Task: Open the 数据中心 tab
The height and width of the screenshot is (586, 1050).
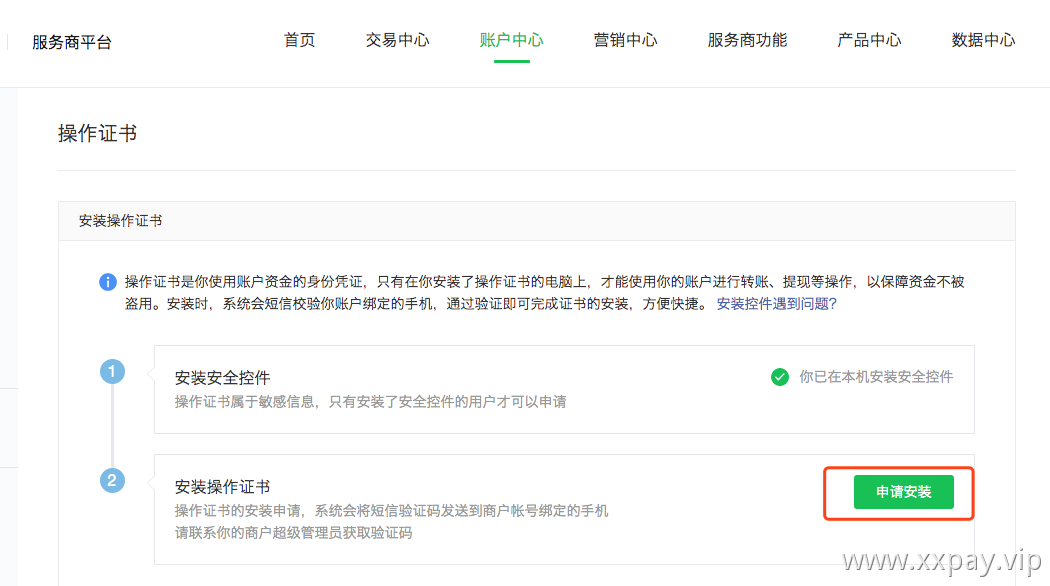Action: pyautogui.click(x=983, y=40)
